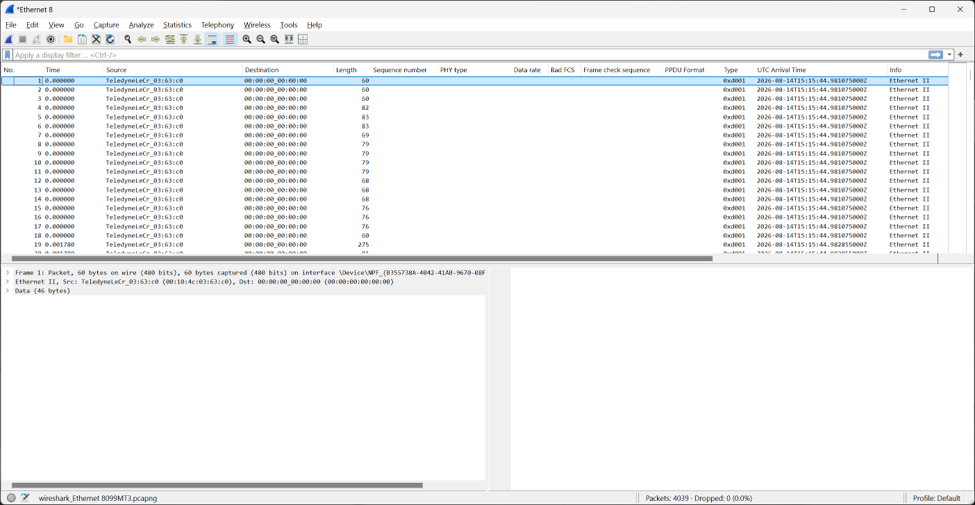The height and width of the screenshot is (505, 975).
Task: Click the PHY type column header
Action: click(x=474, y=70)
